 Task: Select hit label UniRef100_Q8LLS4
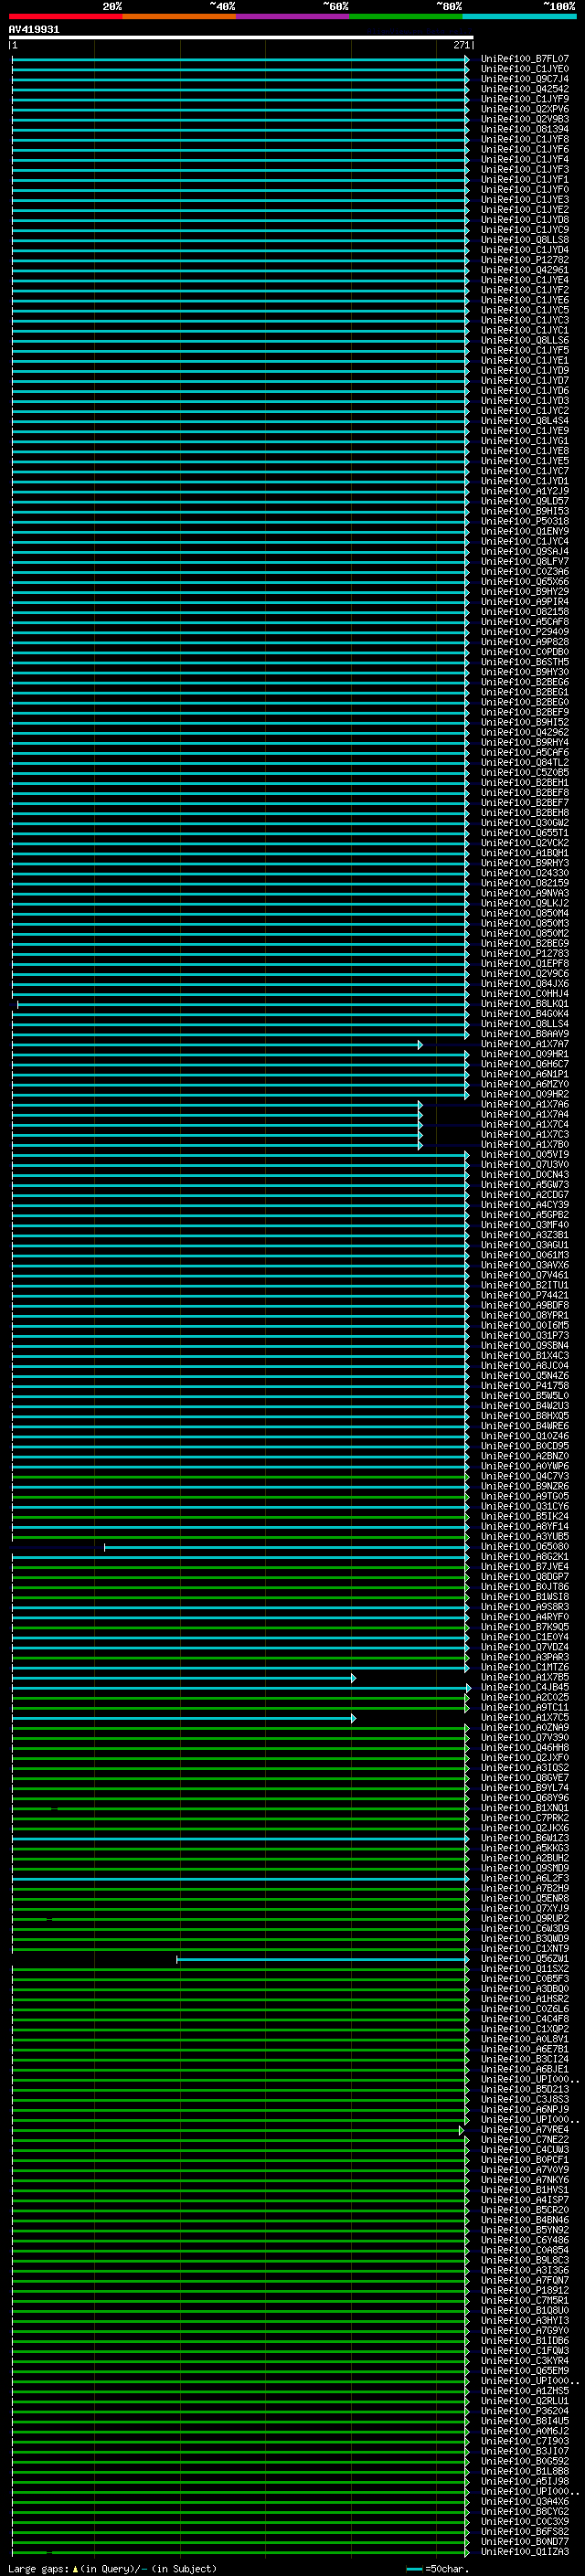[x=525, y=1023]
